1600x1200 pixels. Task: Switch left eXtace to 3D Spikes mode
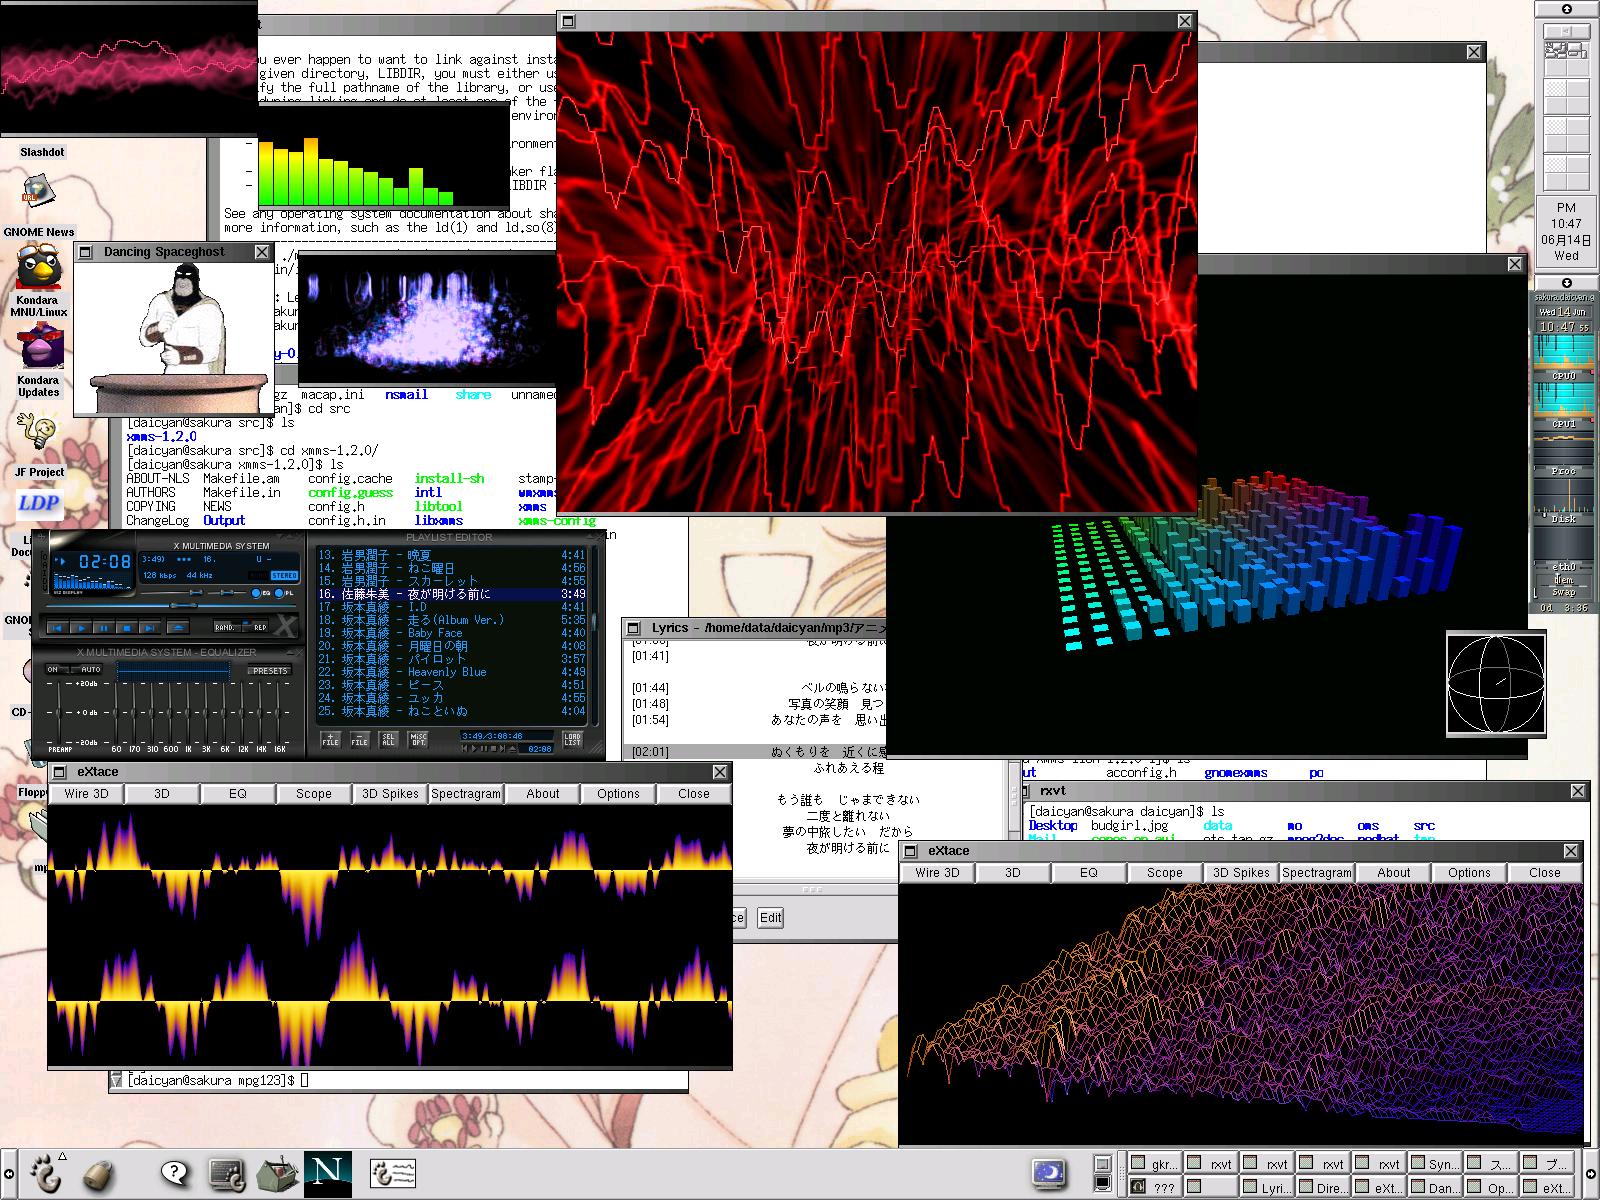click(x=390, y=794)
